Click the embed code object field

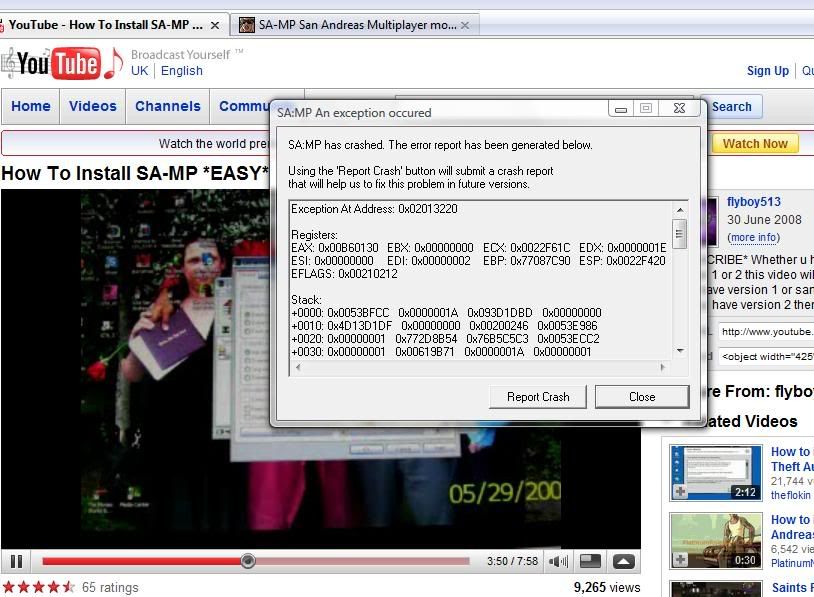(x=766, y=357)
